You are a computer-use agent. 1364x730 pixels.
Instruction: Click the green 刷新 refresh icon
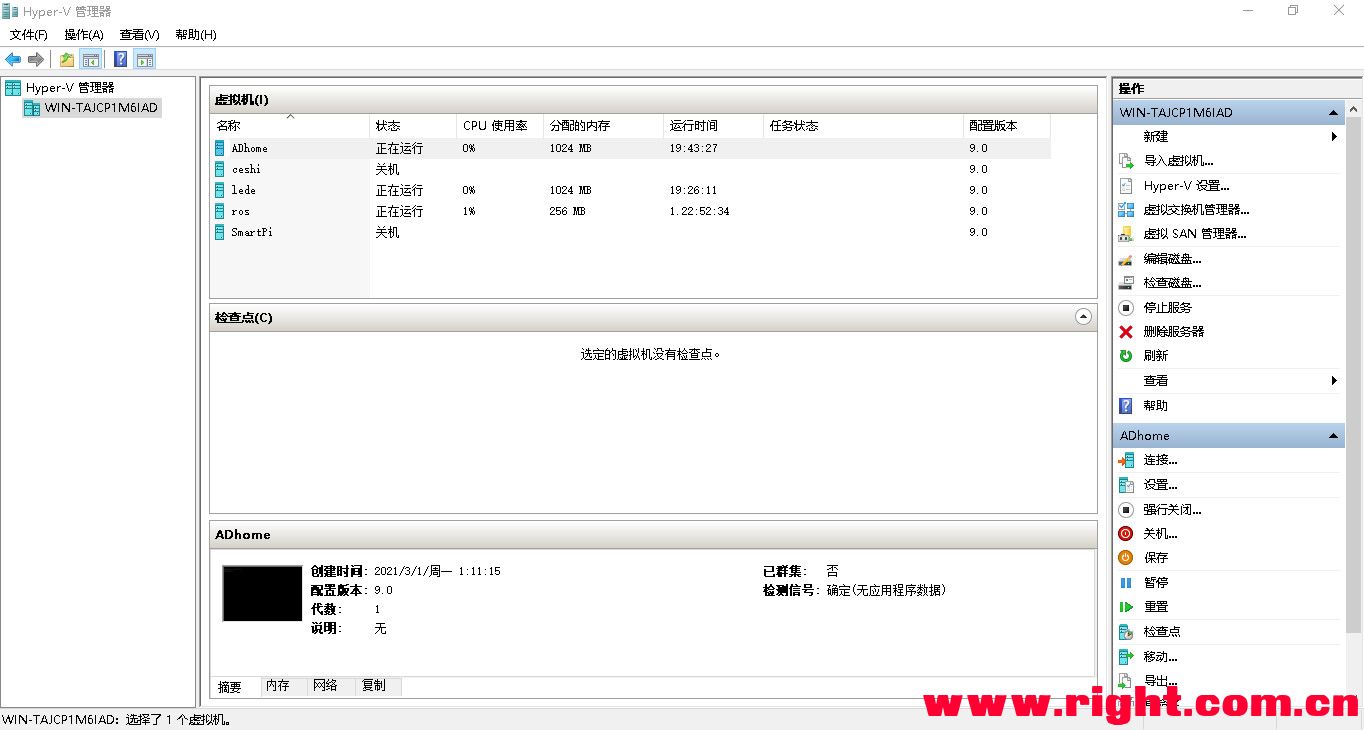click(x=1126, y=356)
